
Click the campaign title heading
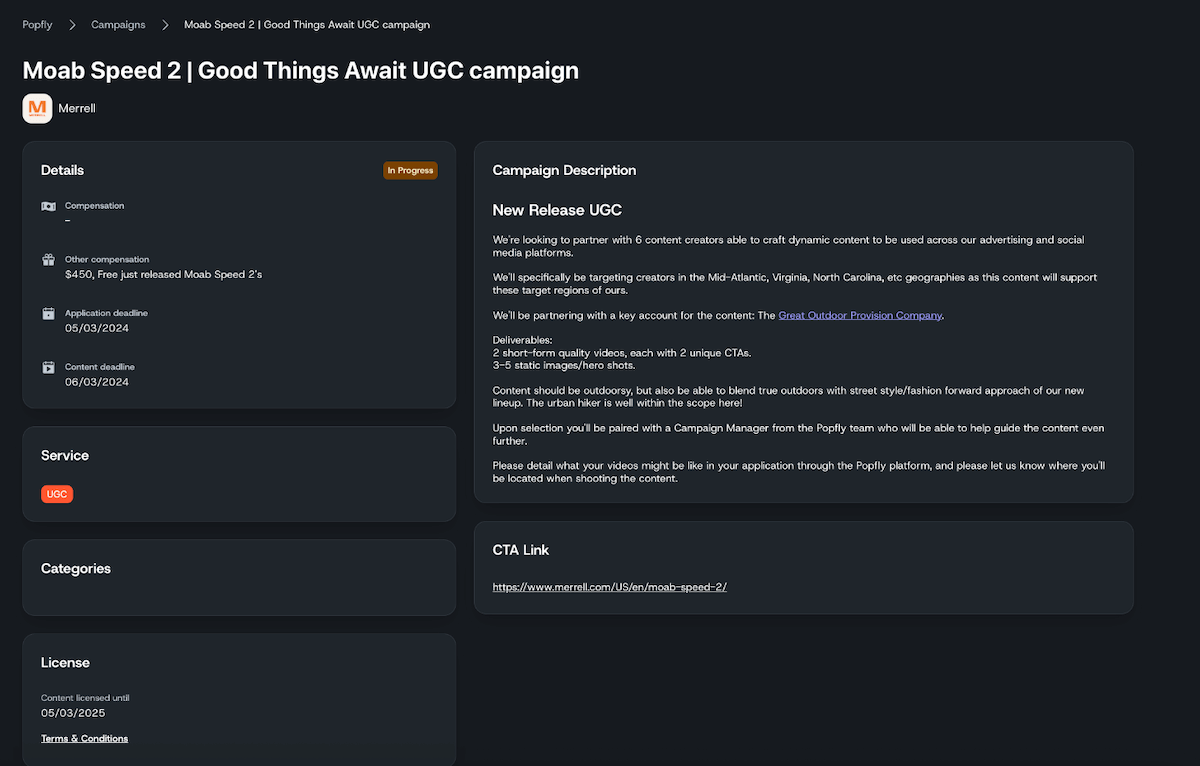pyautogui.click(x=300, y=70)
